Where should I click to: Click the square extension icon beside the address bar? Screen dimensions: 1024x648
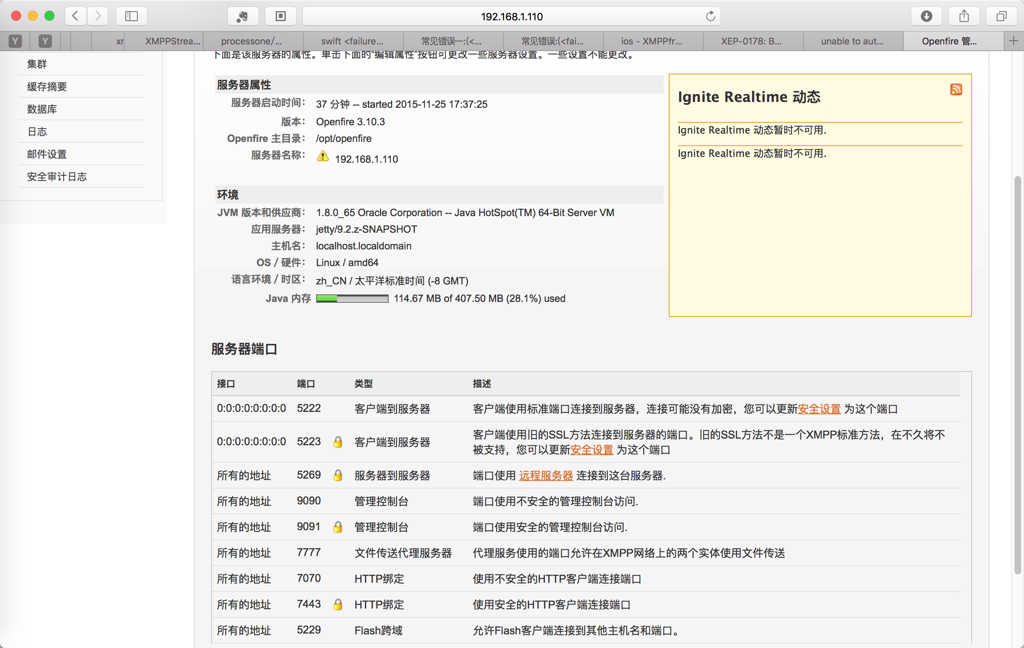281,16
